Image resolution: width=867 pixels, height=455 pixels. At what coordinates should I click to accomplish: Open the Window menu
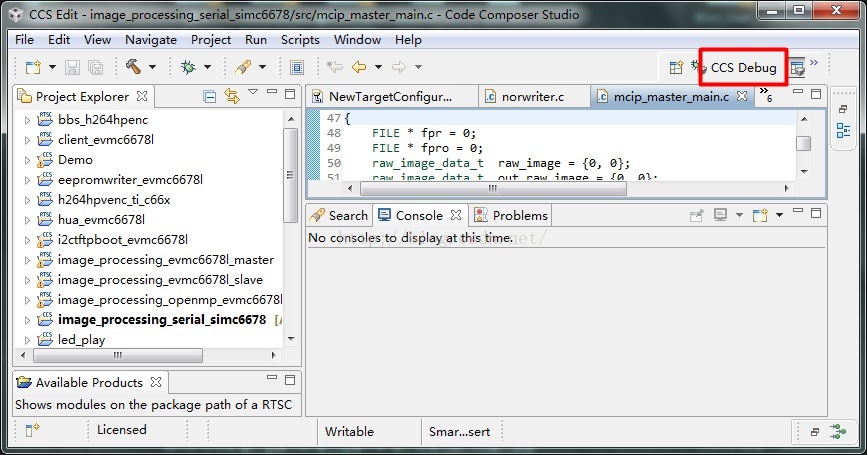[357, 40]
